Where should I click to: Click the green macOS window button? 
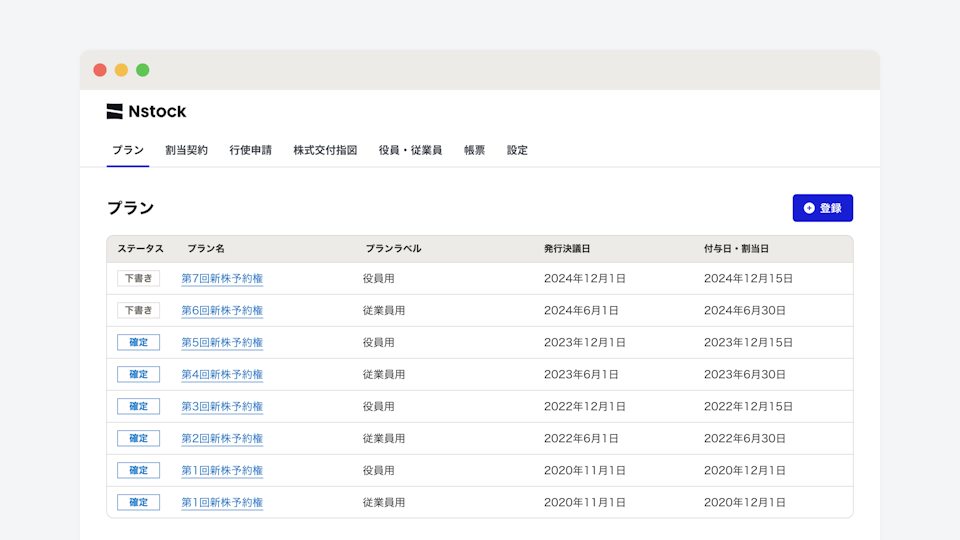pos(143,70)
